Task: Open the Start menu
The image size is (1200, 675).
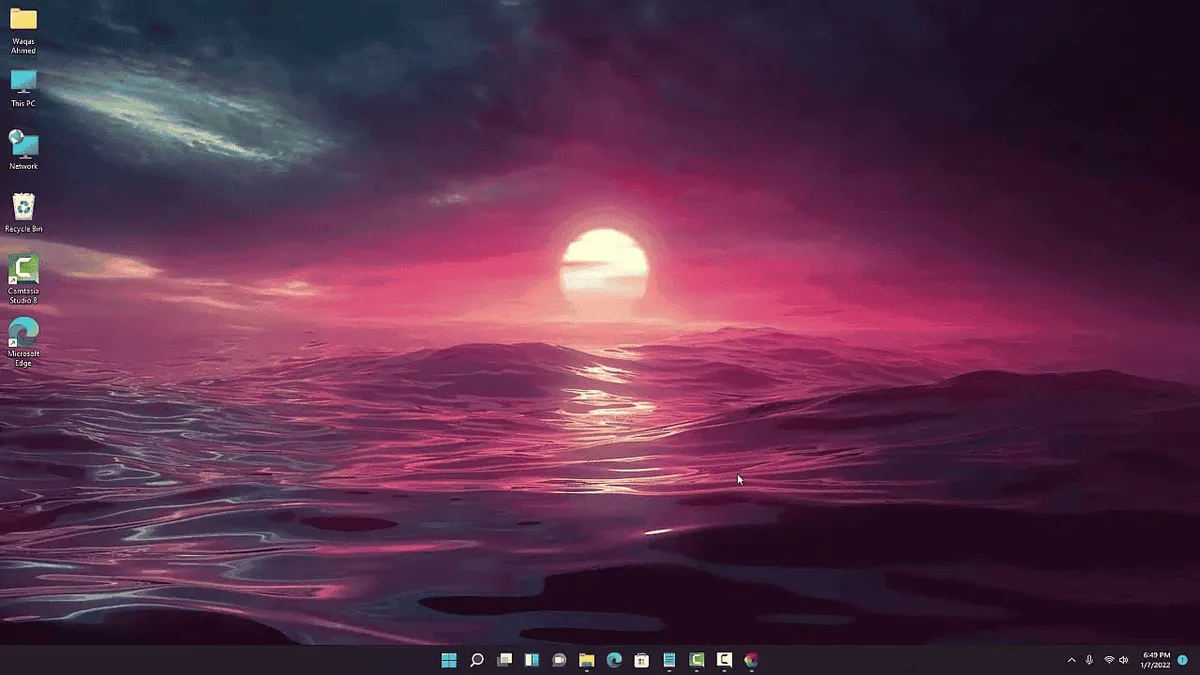Action: click(x=450, y=661)
